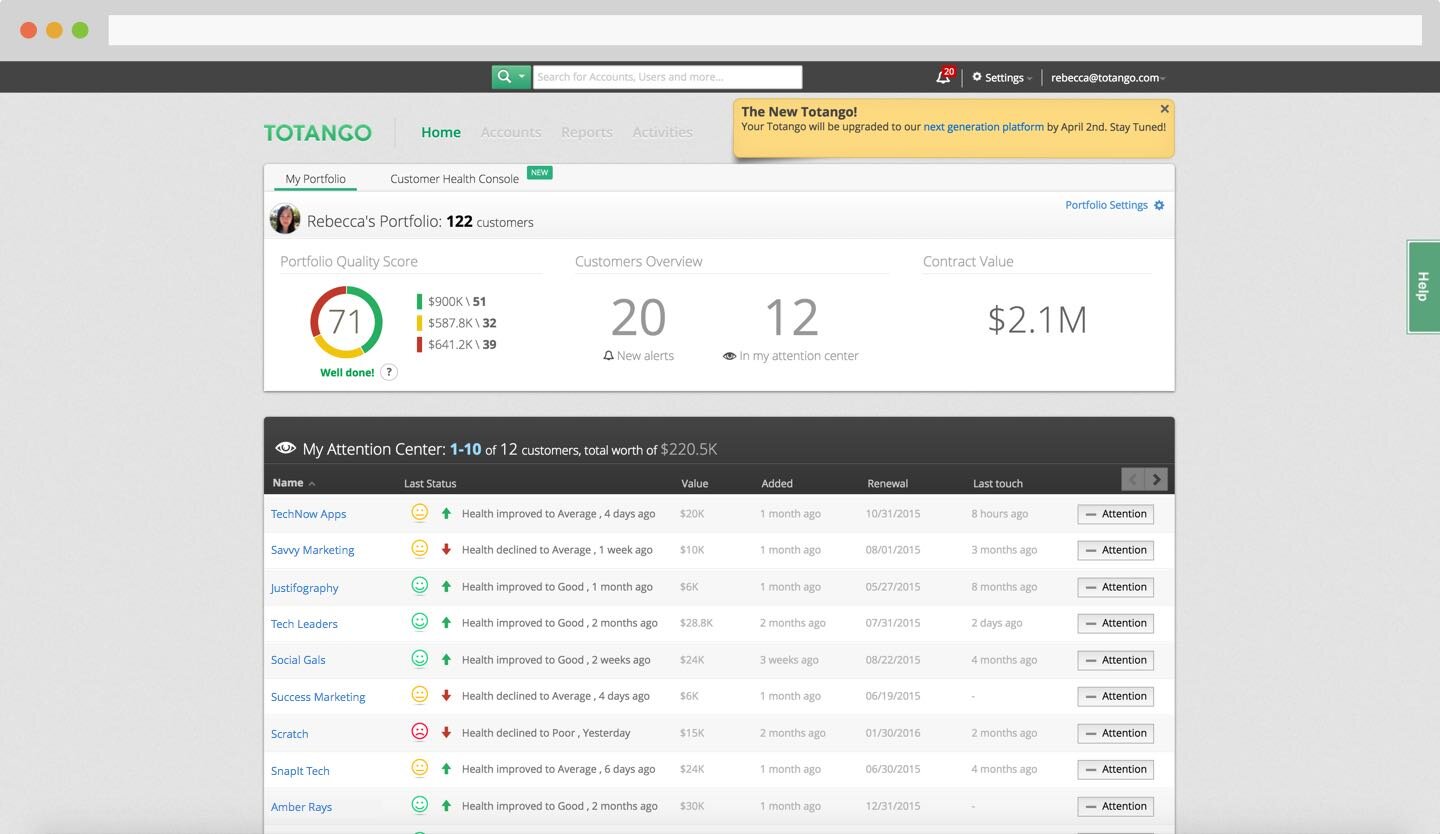Click the eye icon in My Attention Center header

tap(286, 448)
